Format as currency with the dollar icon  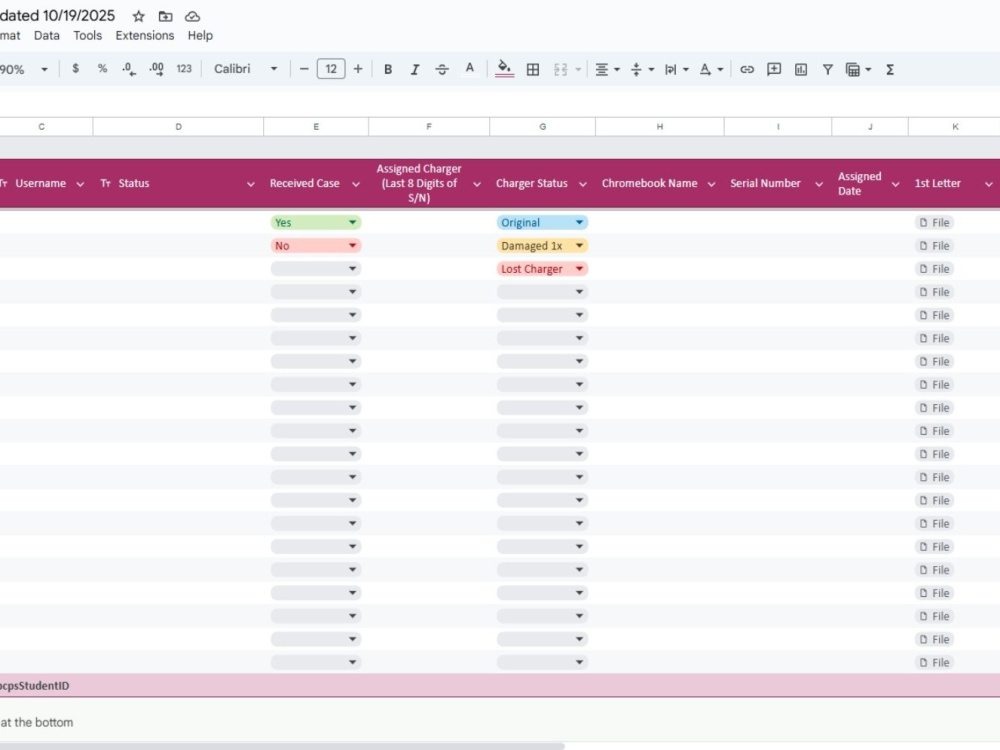tap(75, 69)
